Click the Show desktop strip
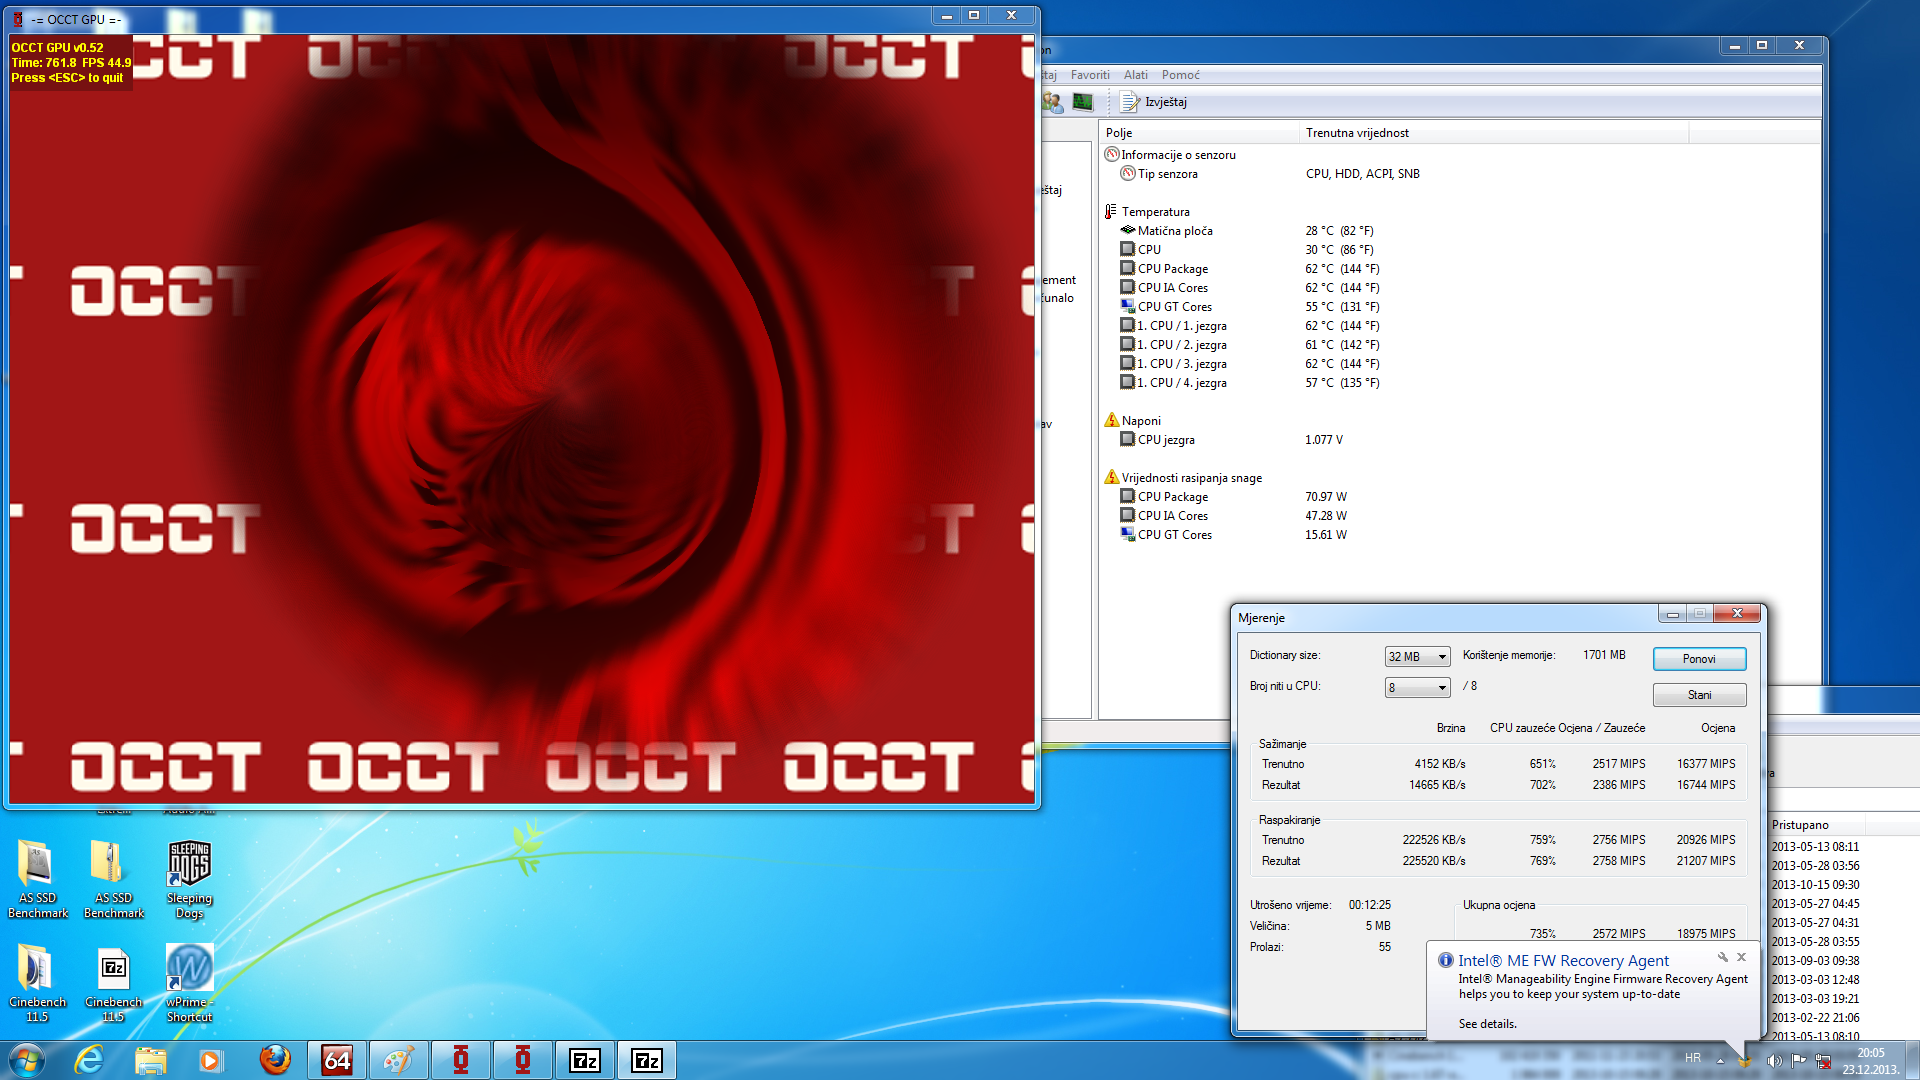Screen dimensions: 1920x1080 pos(1912,1061)
